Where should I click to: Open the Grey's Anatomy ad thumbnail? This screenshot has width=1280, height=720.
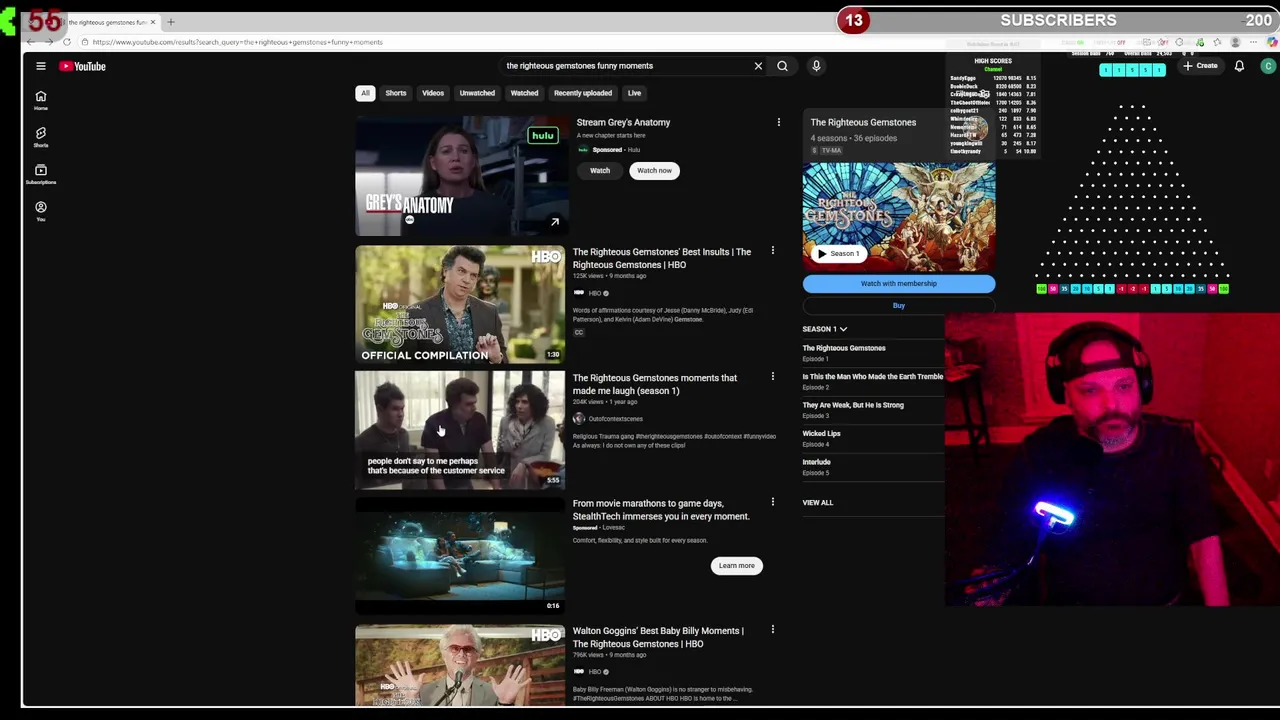click(x=460, y=176)
